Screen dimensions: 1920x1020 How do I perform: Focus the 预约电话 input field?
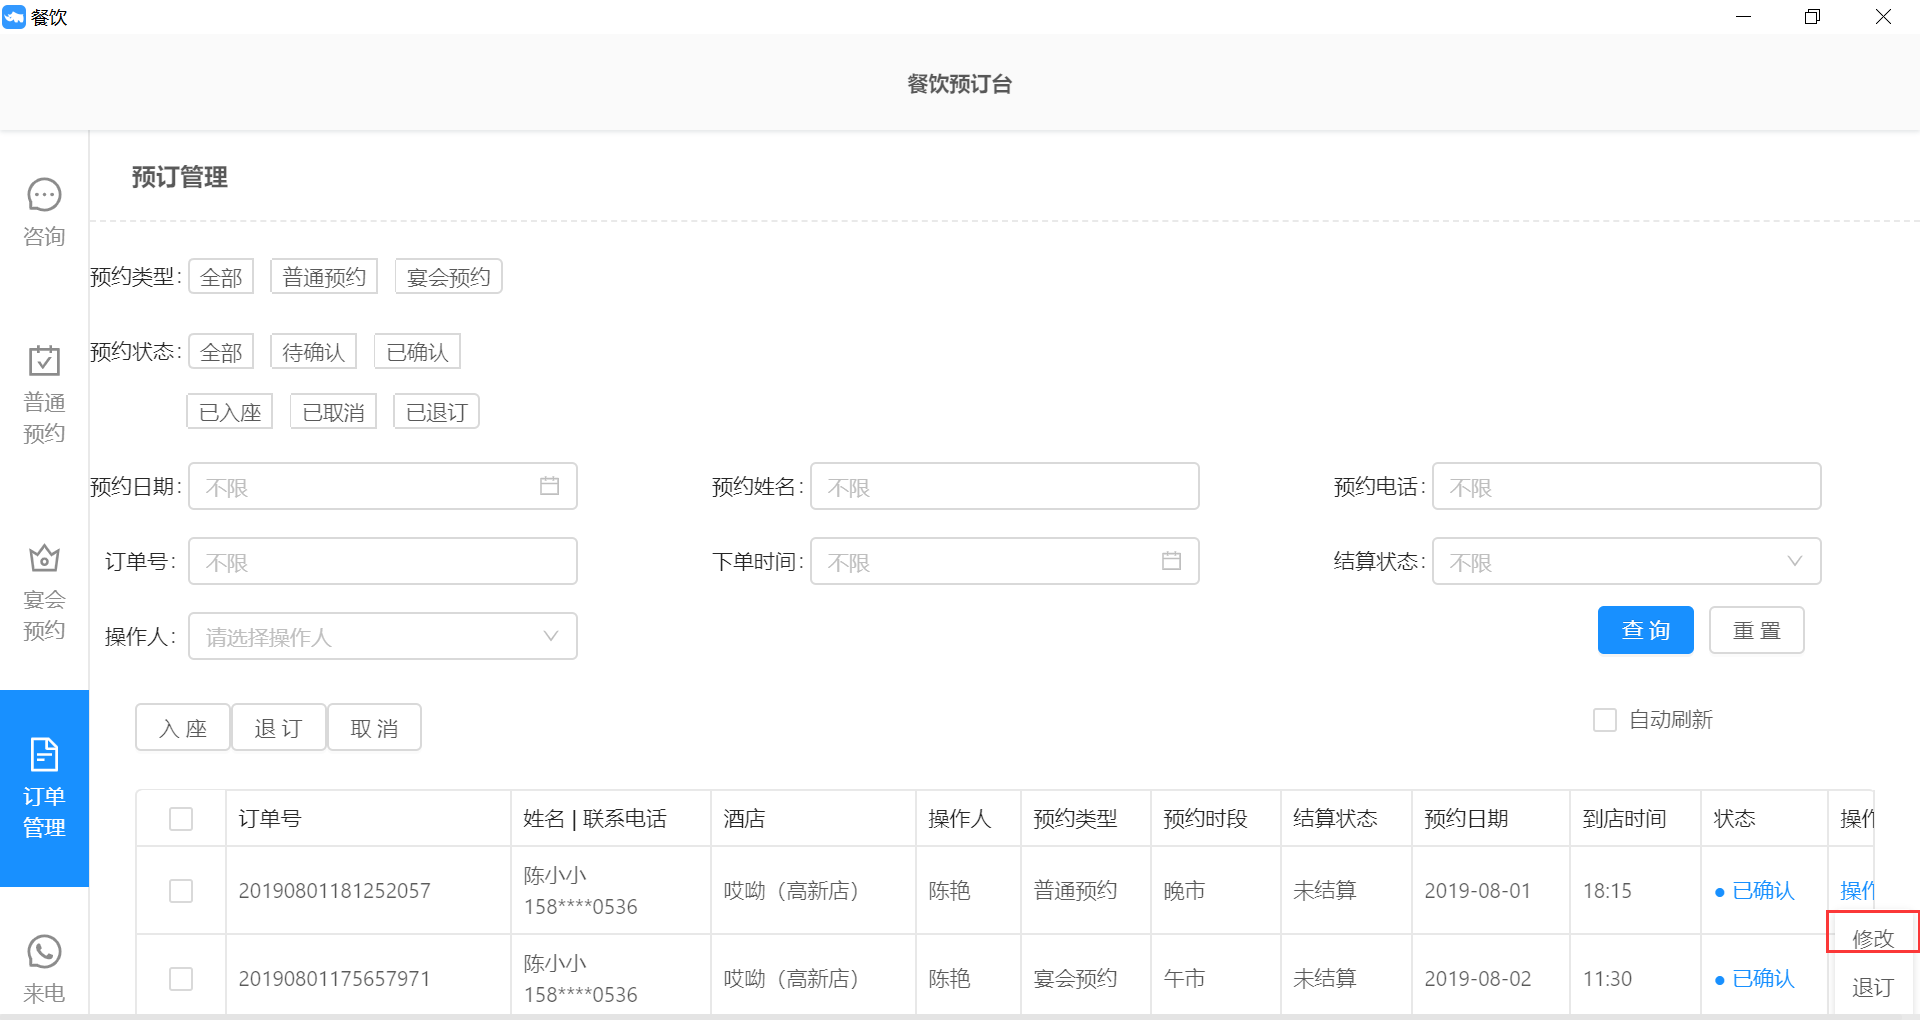1626,486
